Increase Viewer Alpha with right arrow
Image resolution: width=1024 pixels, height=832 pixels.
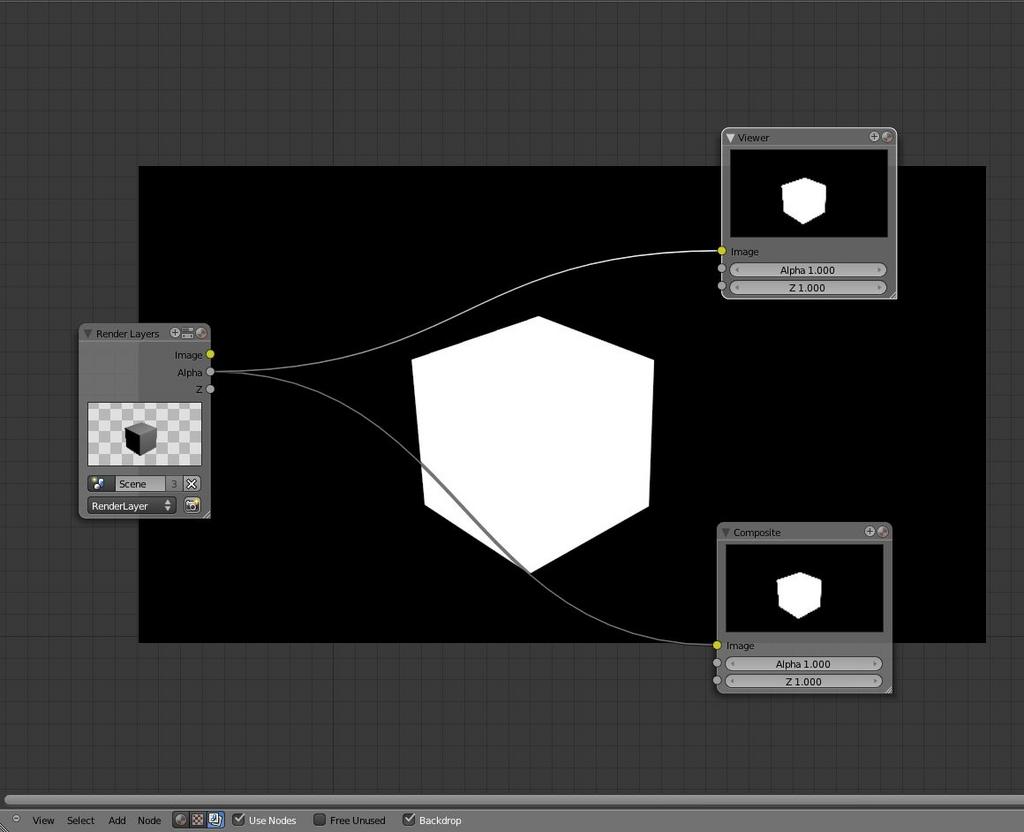(x=879, y=270)
